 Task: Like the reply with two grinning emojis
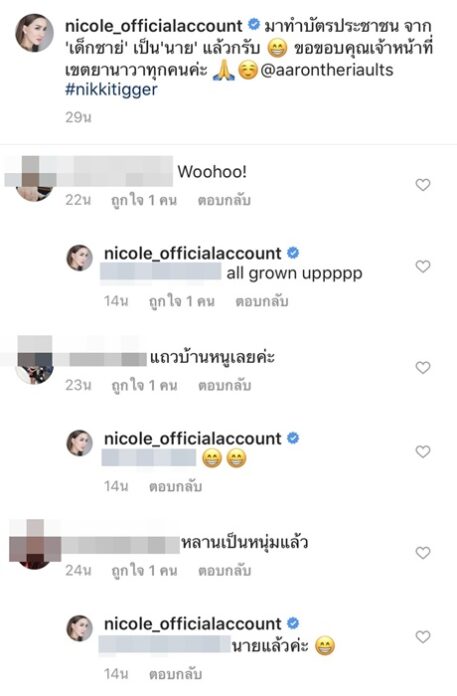pos(423,451)
